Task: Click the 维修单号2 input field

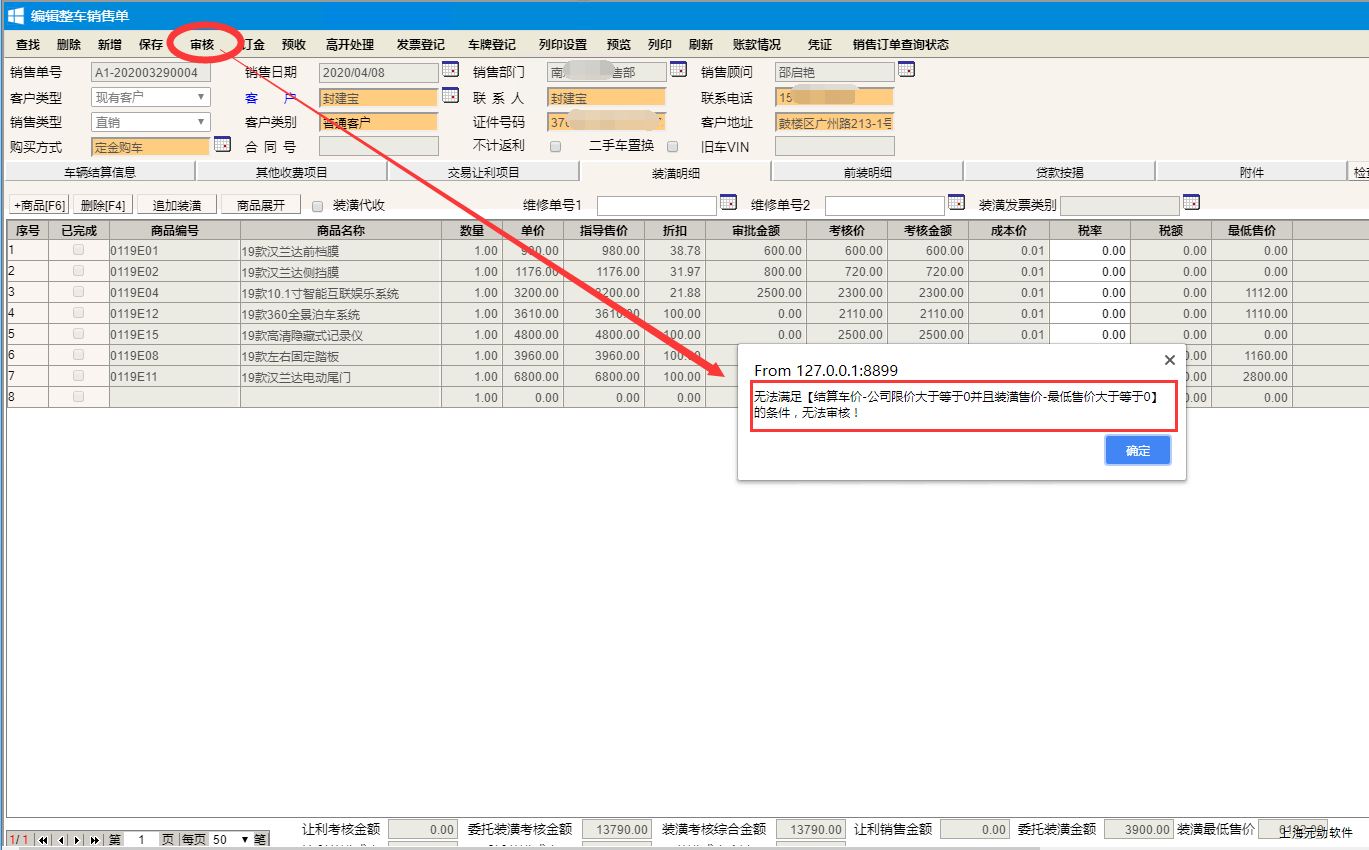Action: click(884, 205)
